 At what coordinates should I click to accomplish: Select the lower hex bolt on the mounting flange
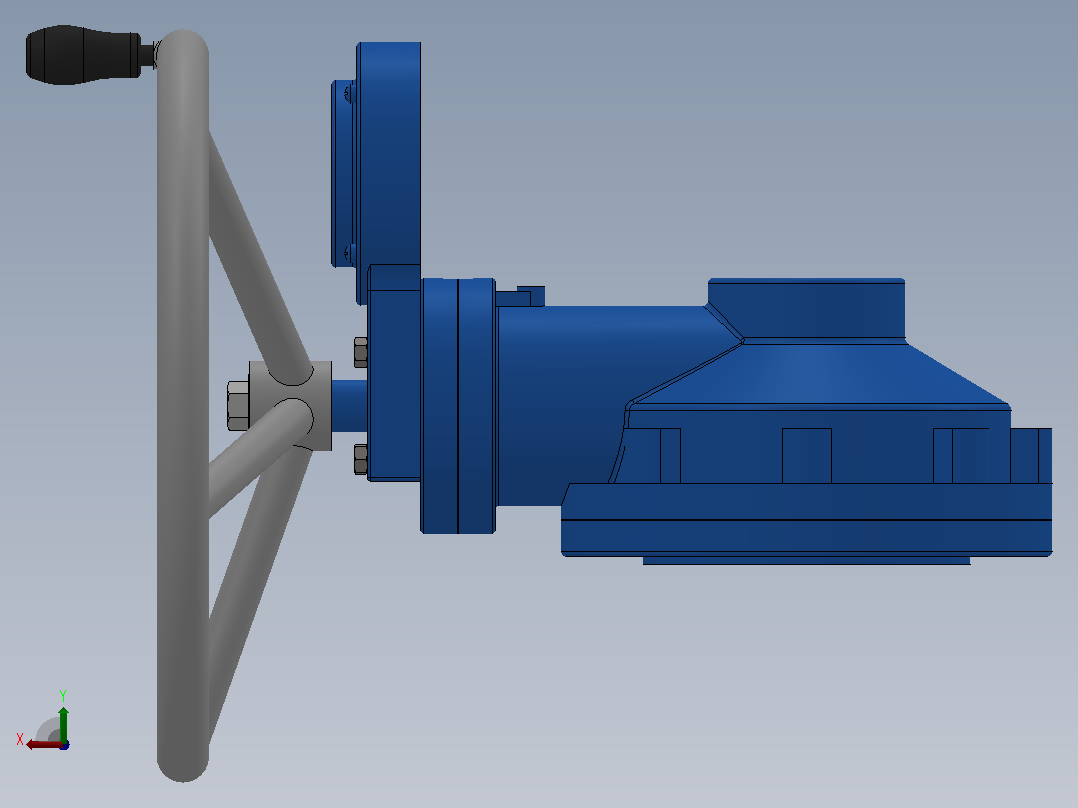(360, 459)
